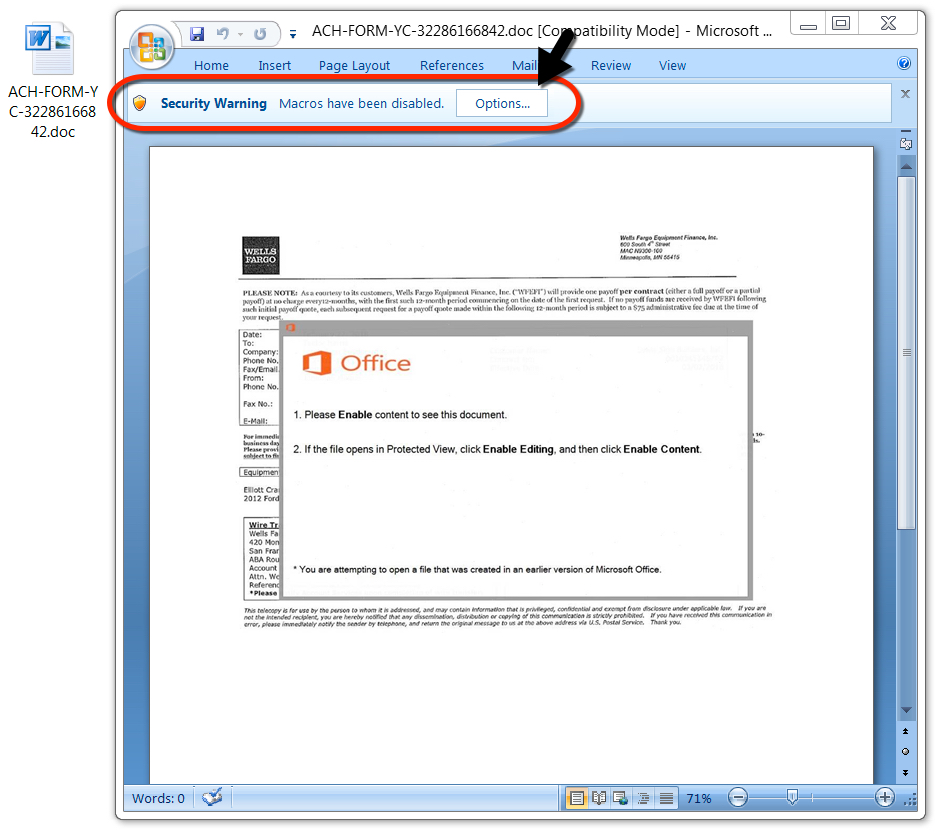Click the proofing errors icon in status bar

(x=212, y=797)
